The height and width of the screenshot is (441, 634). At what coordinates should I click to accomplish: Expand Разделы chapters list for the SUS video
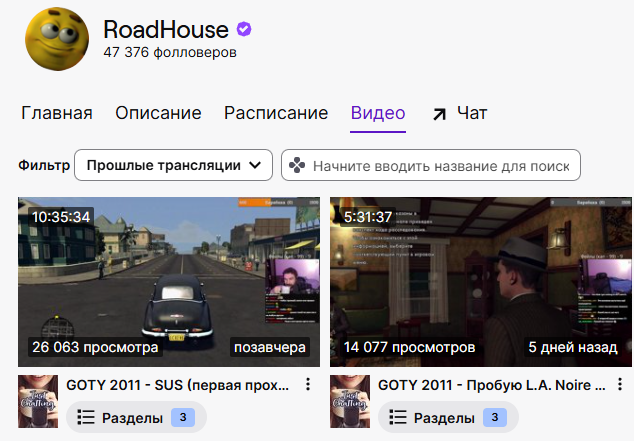coord(136,417)
